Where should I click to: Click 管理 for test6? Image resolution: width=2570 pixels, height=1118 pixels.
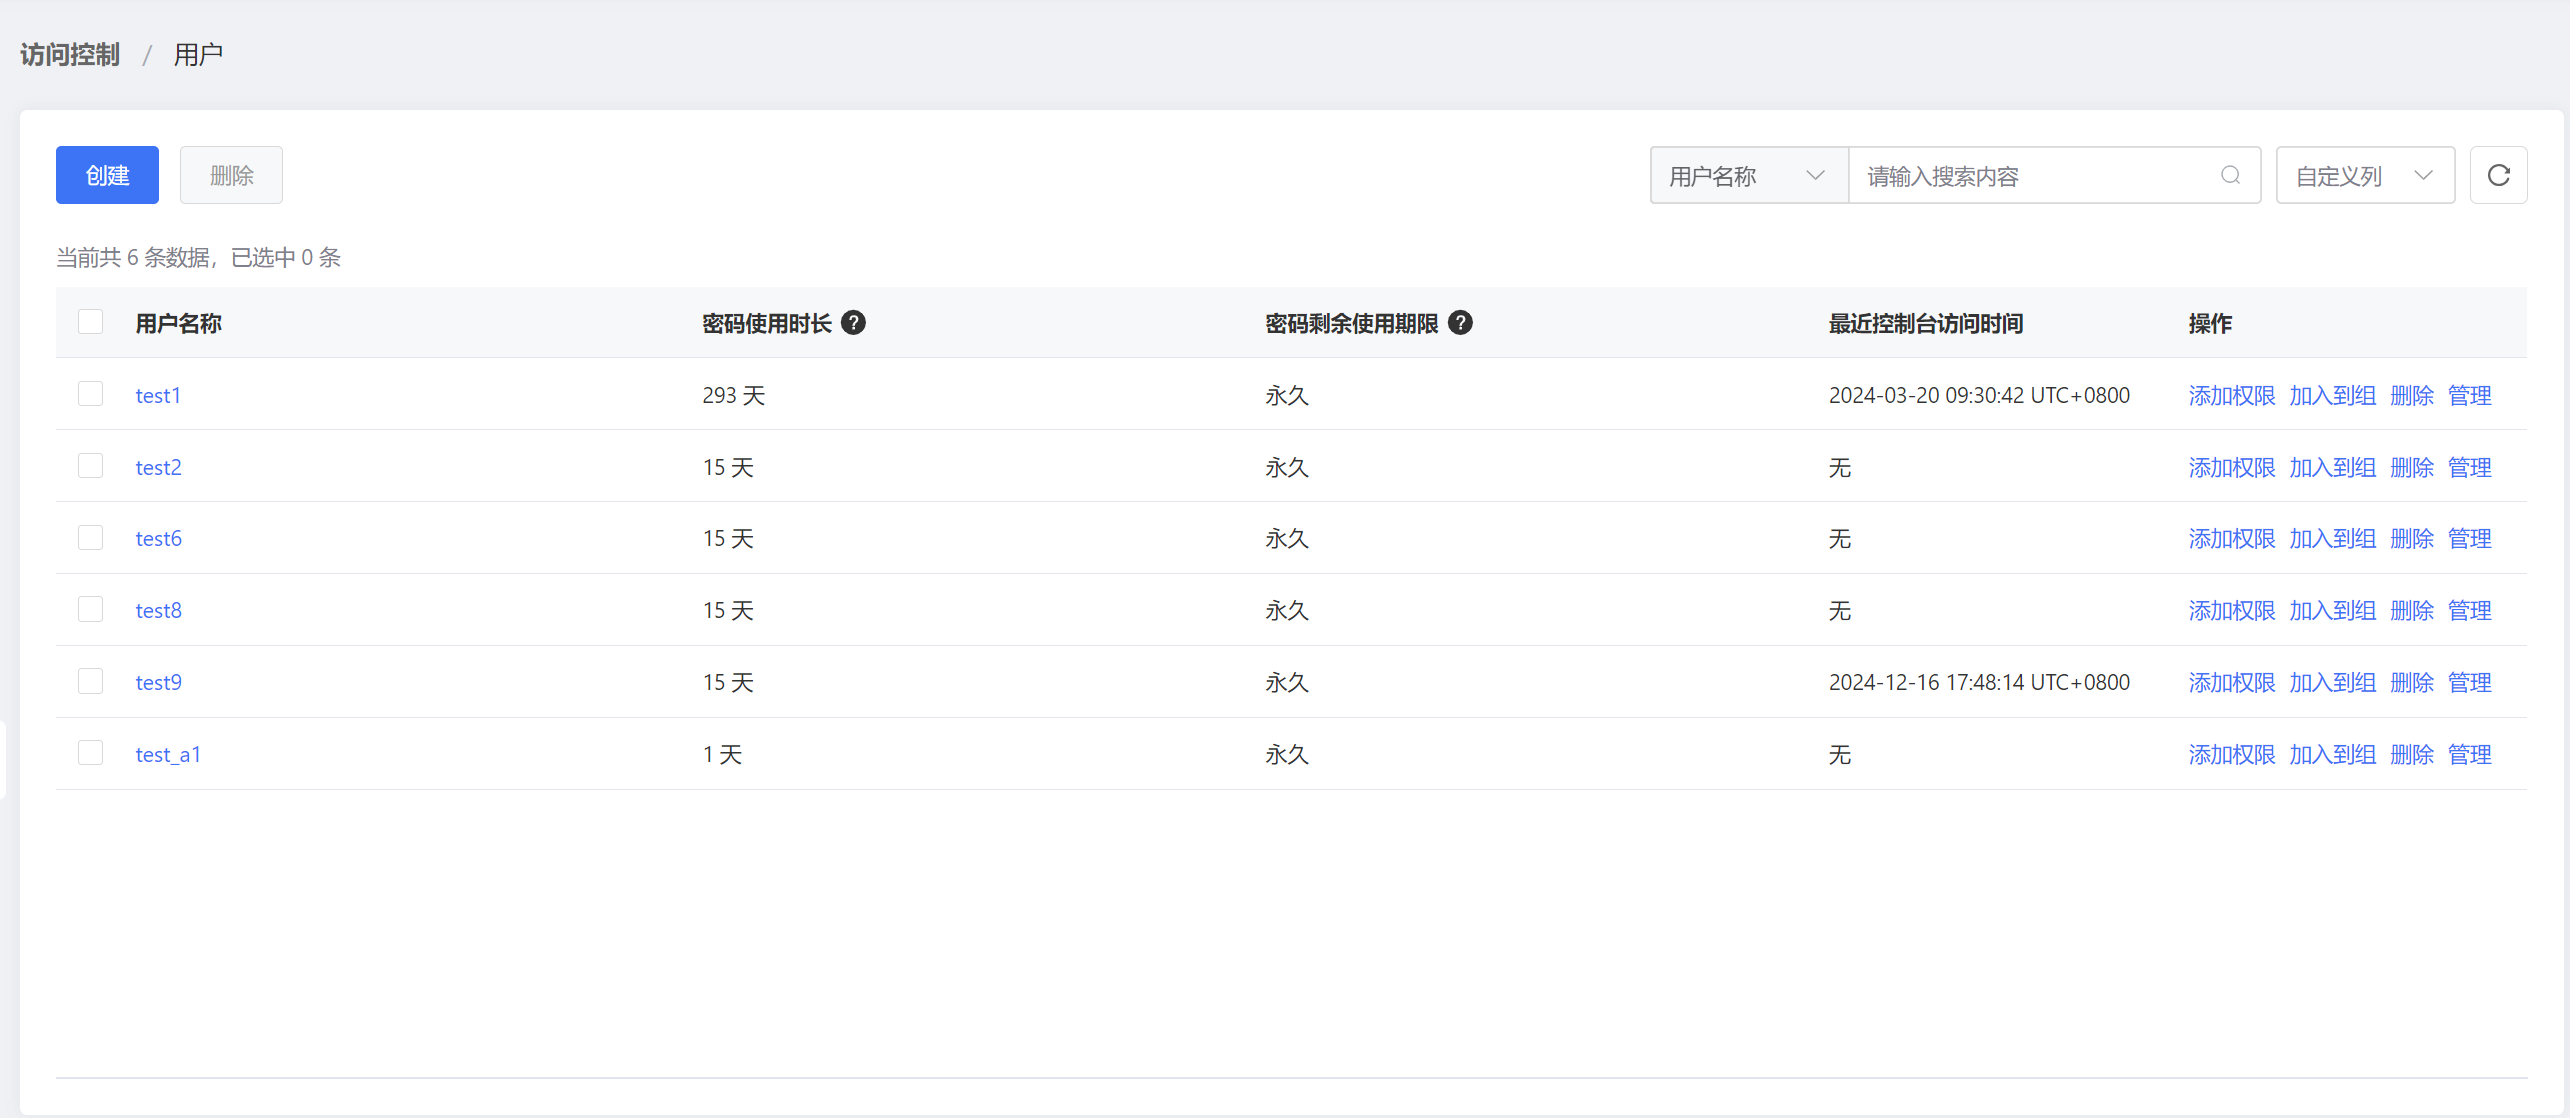2469,538
